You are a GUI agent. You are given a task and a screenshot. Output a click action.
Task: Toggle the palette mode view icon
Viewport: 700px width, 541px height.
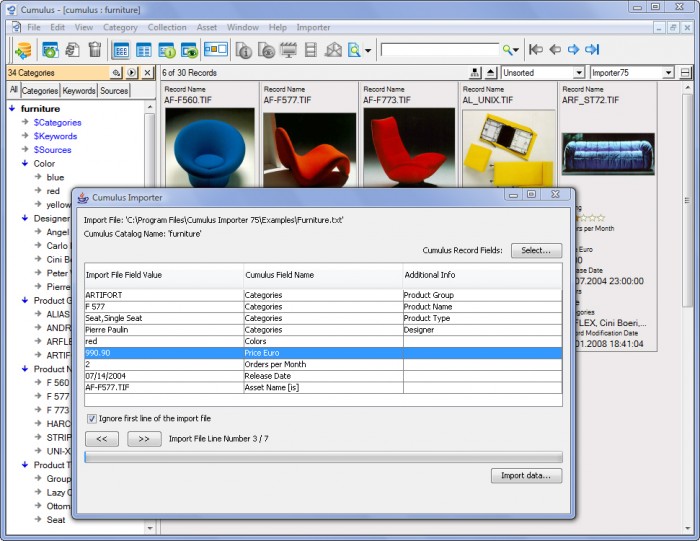click(216, 49)
